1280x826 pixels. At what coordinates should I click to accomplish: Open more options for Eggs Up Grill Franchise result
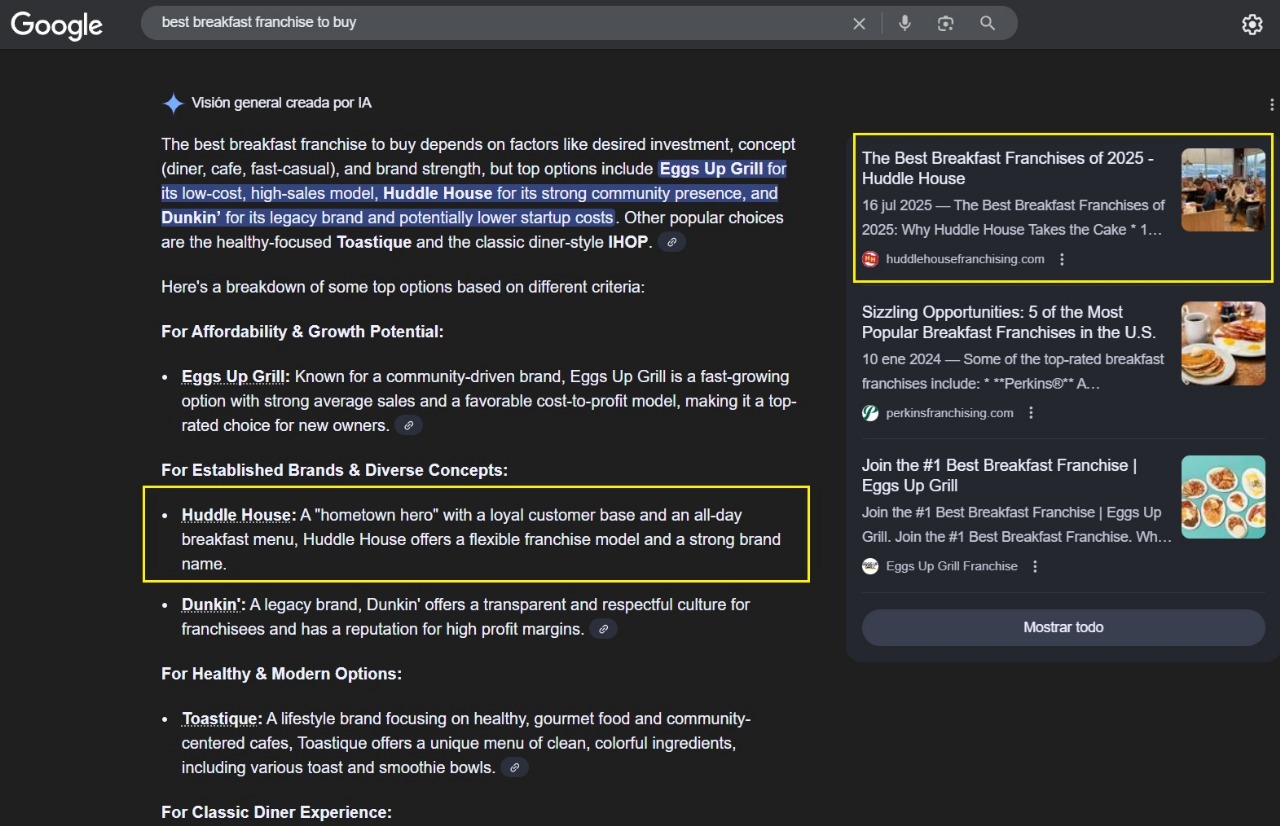pyautogui.click(x=1035, y=566)
